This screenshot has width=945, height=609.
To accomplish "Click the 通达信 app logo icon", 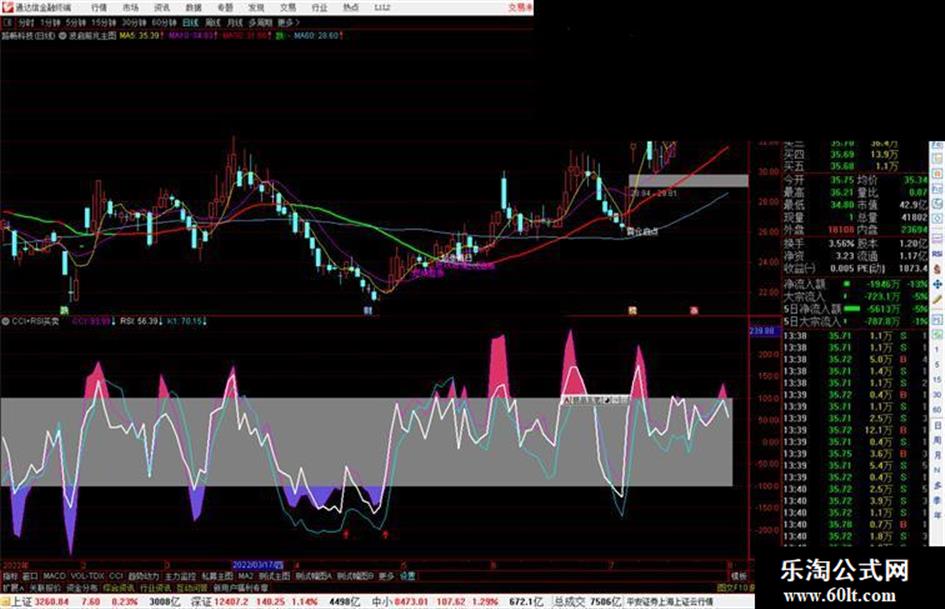I will coord(7,7).
